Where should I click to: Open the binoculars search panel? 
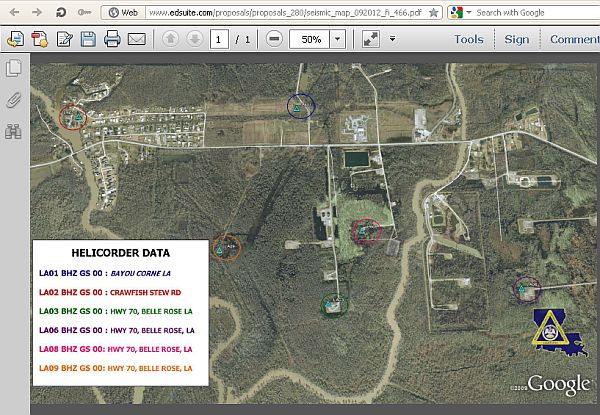pyautogui.click(x=14, y=130)
